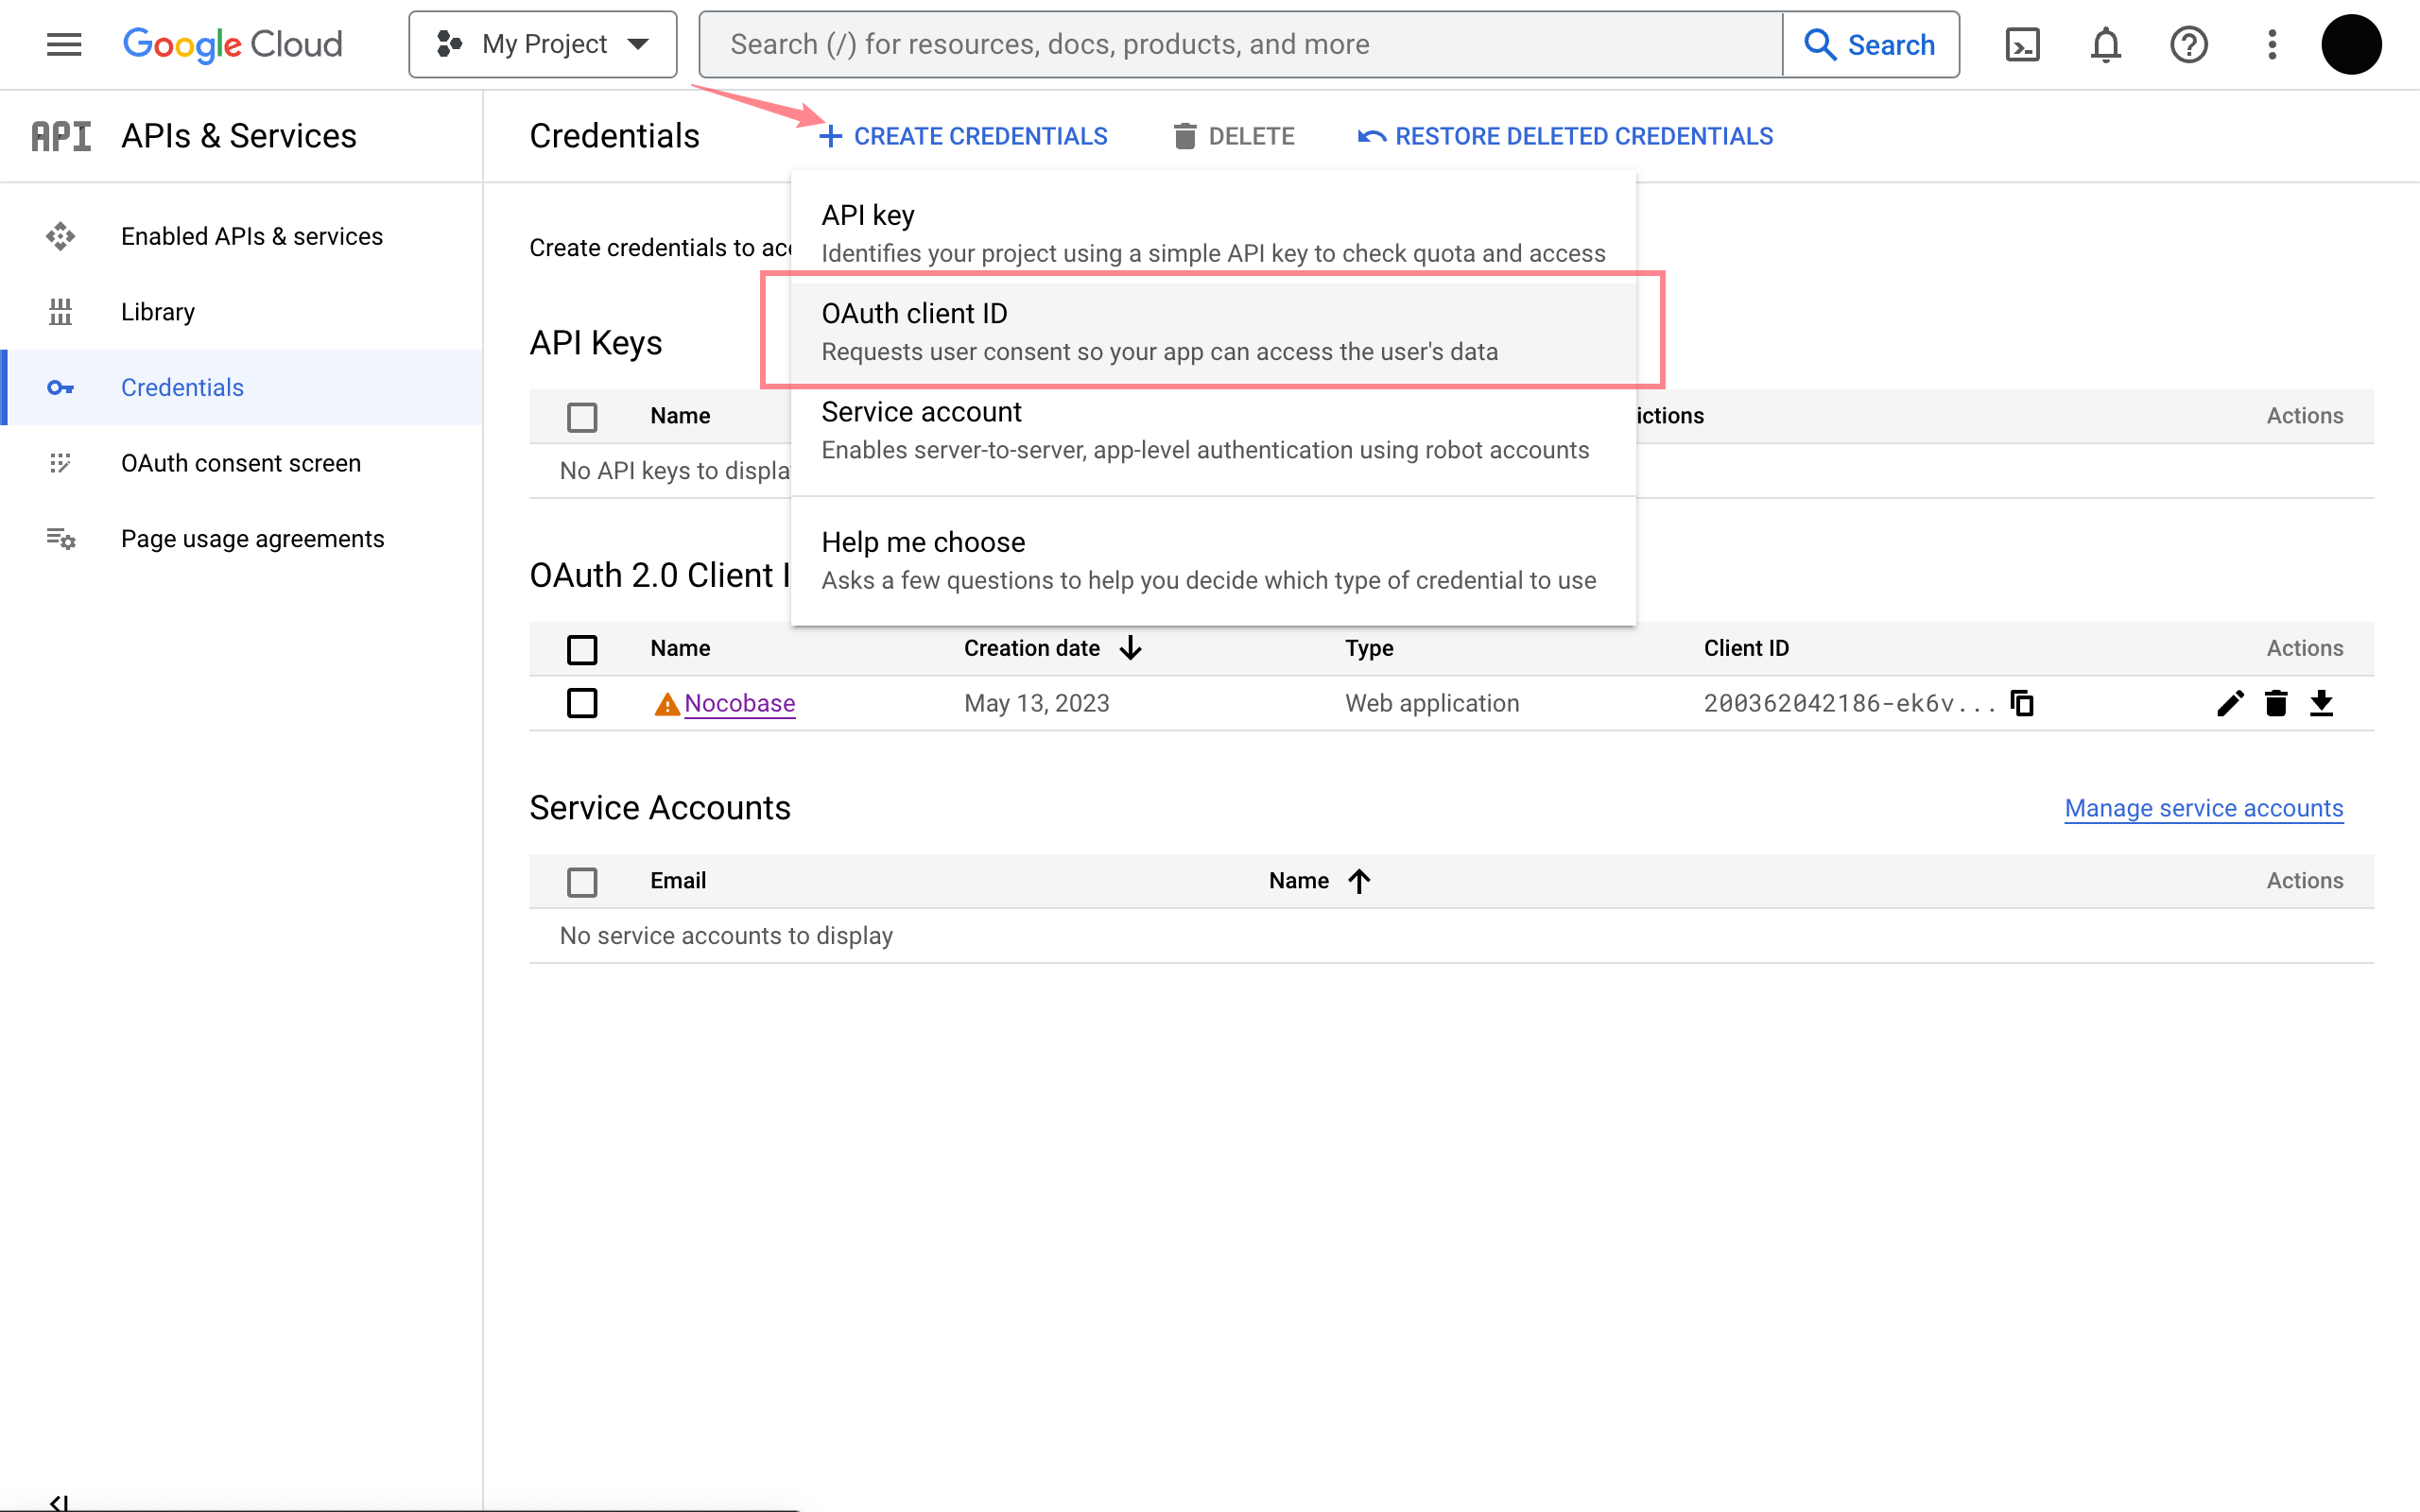This screenshot has width=2420, height=1512.
Task: Select all OAuth 2.0 clients checkbox
Action: coord(582,649)
